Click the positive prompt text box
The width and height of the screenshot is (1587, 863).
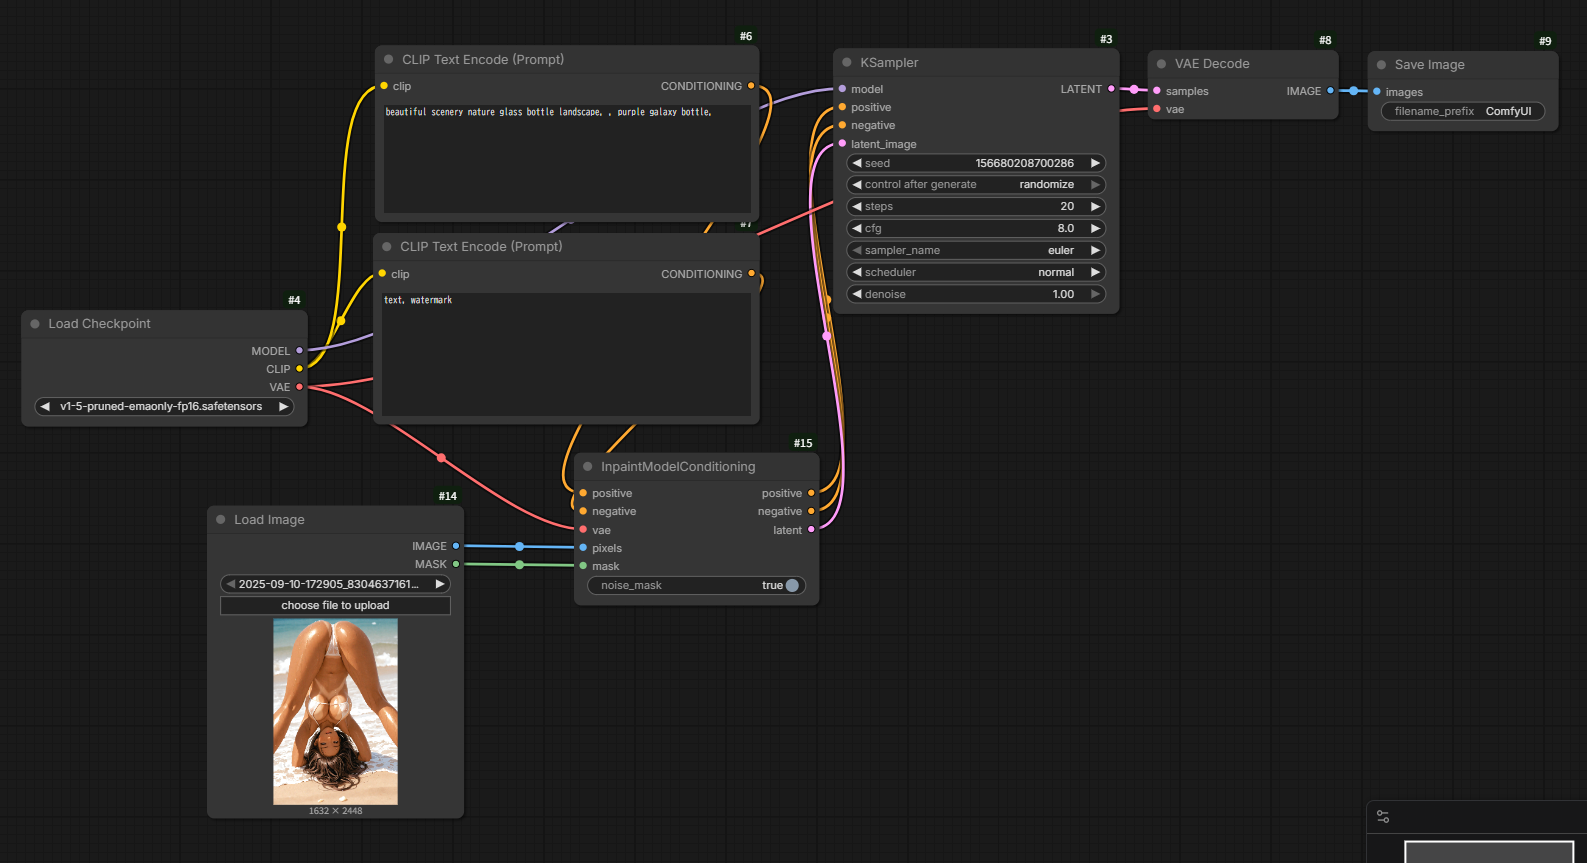tap(566, 158)
